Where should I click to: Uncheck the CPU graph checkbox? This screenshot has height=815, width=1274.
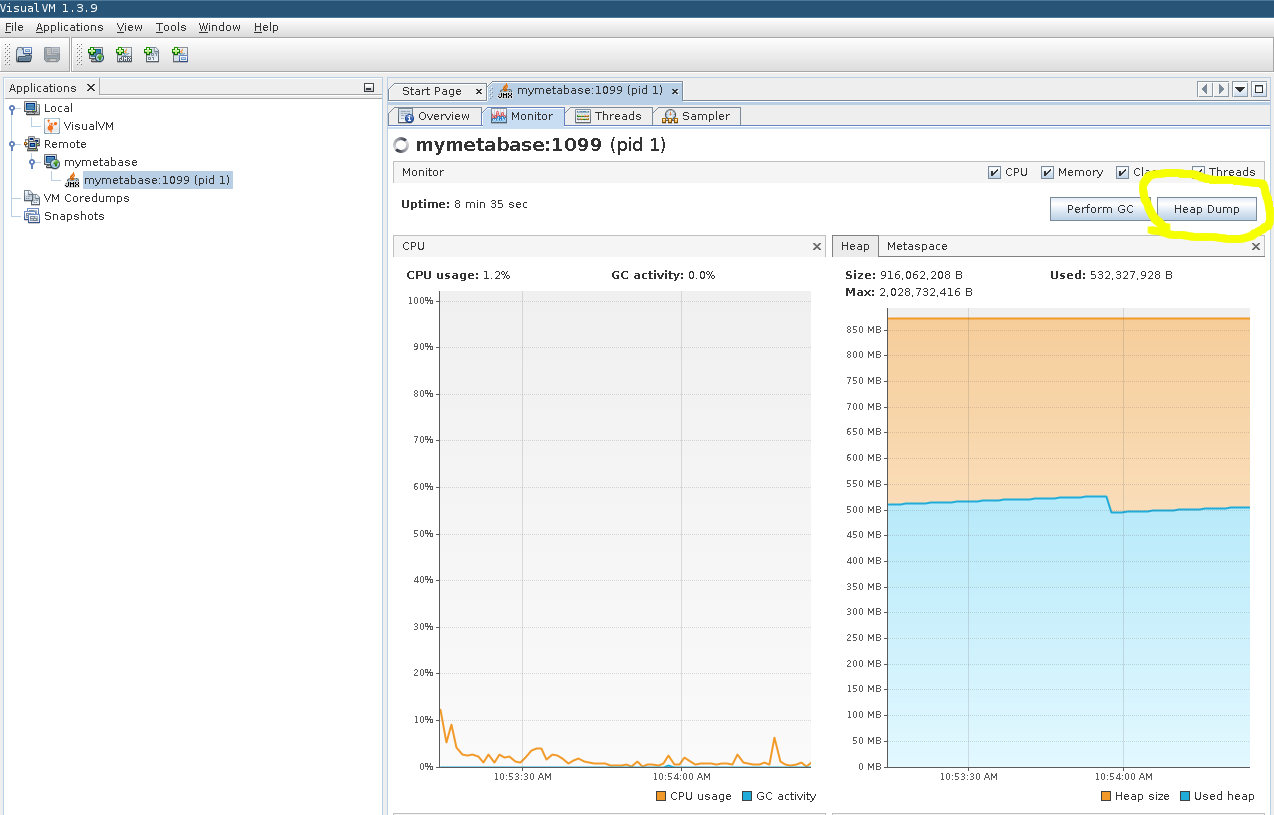tap(994, 172)
